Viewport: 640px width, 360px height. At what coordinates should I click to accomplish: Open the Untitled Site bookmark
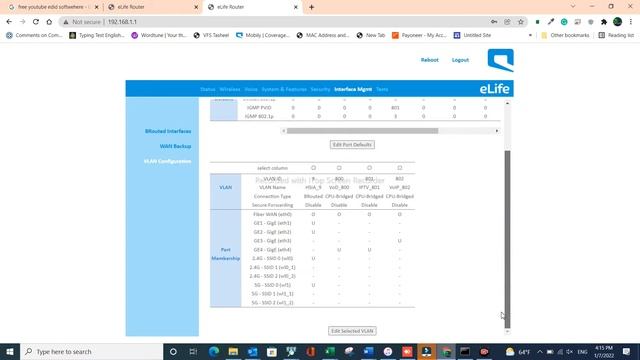point(472,35)
